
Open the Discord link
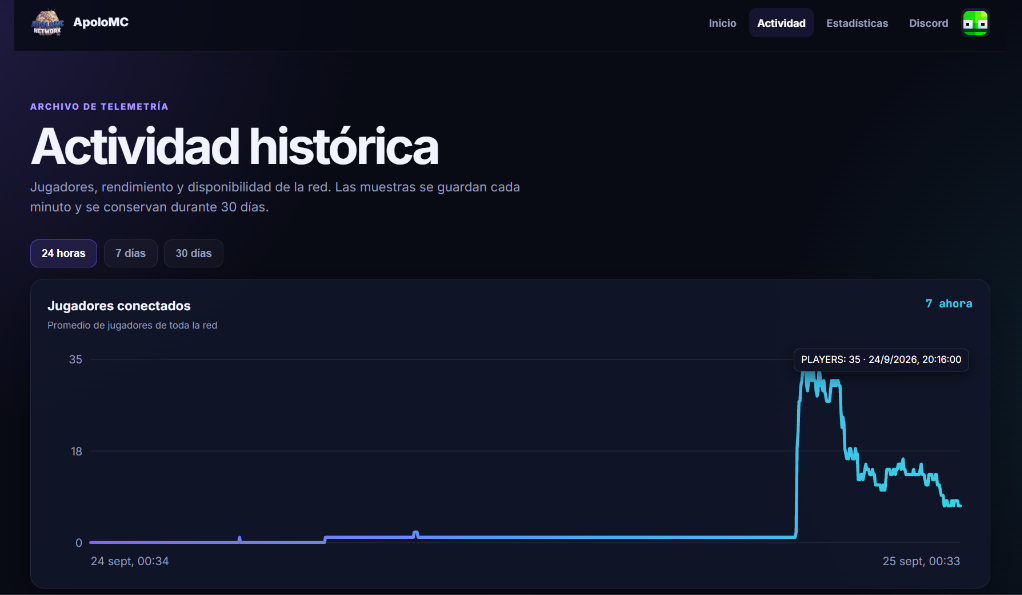click(928, 23)
